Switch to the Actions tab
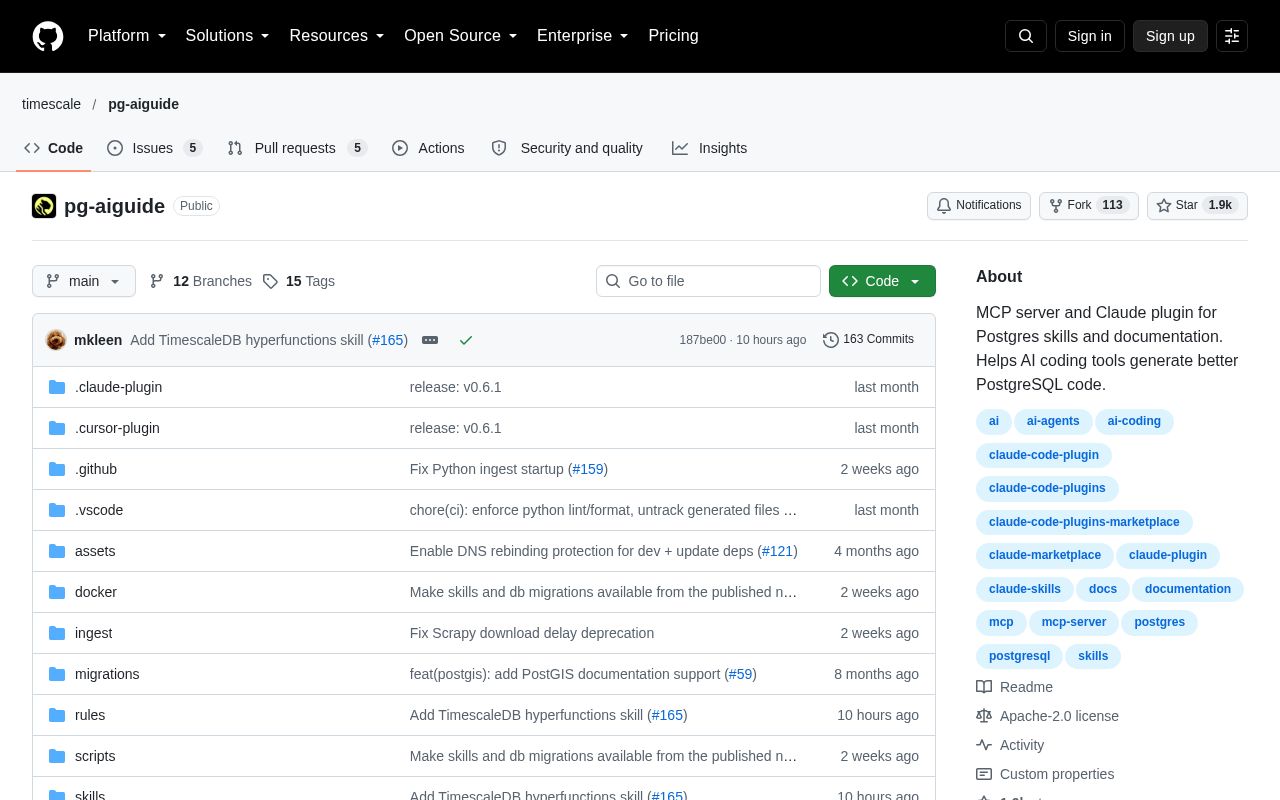Image resolution: width=1280 pixels, height=800 pixels. 428,148
